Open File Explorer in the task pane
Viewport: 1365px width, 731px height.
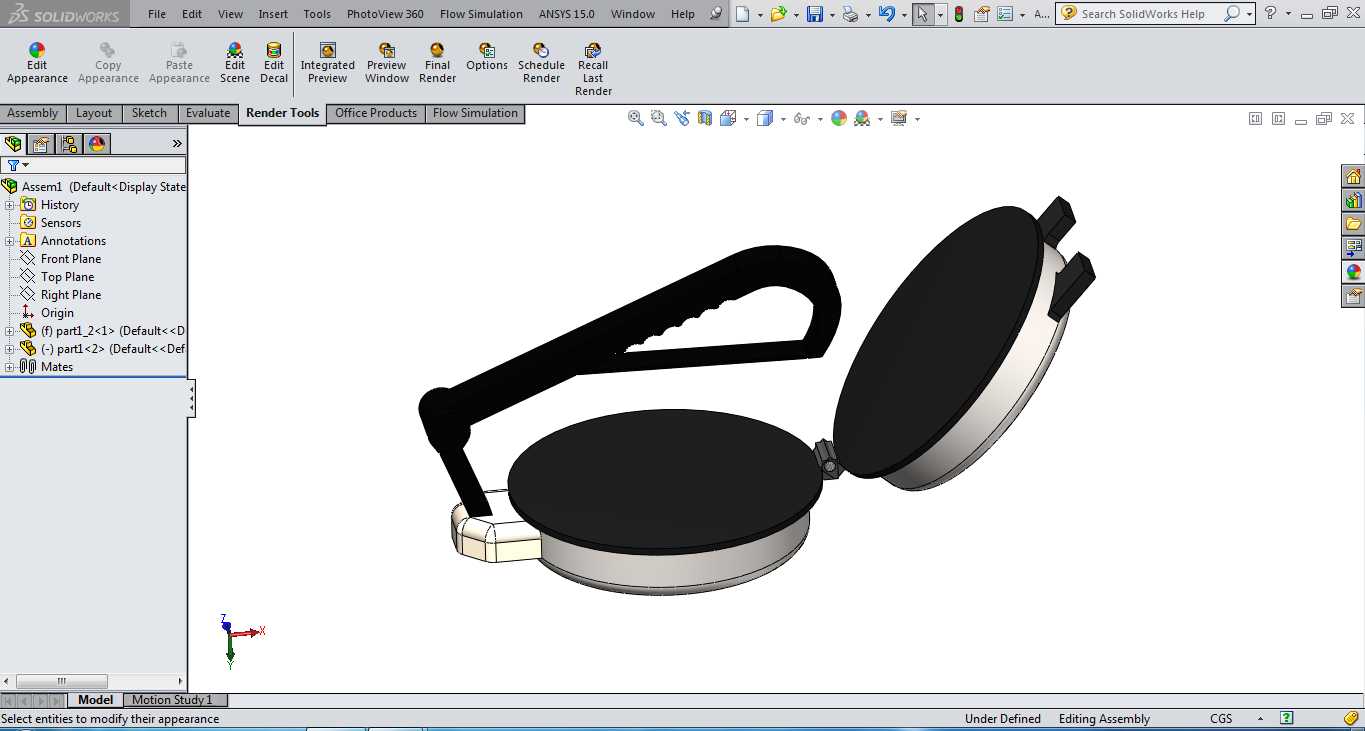pyautogui.click(x=1353, y=224)
